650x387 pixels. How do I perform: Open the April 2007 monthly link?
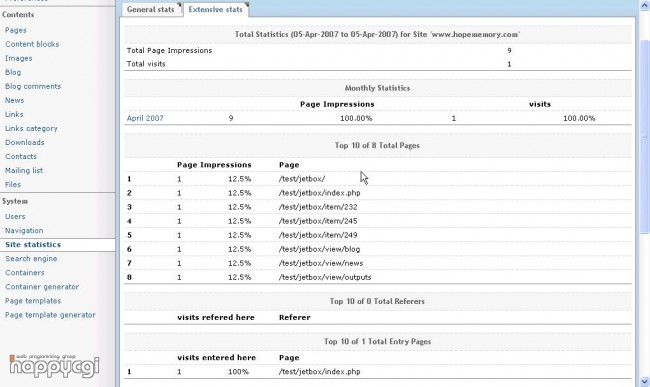click(x=145, y=118)
